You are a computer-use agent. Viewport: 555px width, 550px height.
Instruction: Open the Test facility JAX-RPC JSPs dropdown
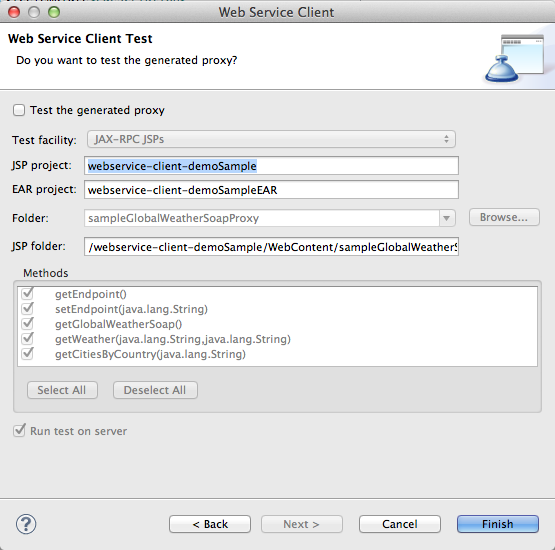(x=271, y=139)
